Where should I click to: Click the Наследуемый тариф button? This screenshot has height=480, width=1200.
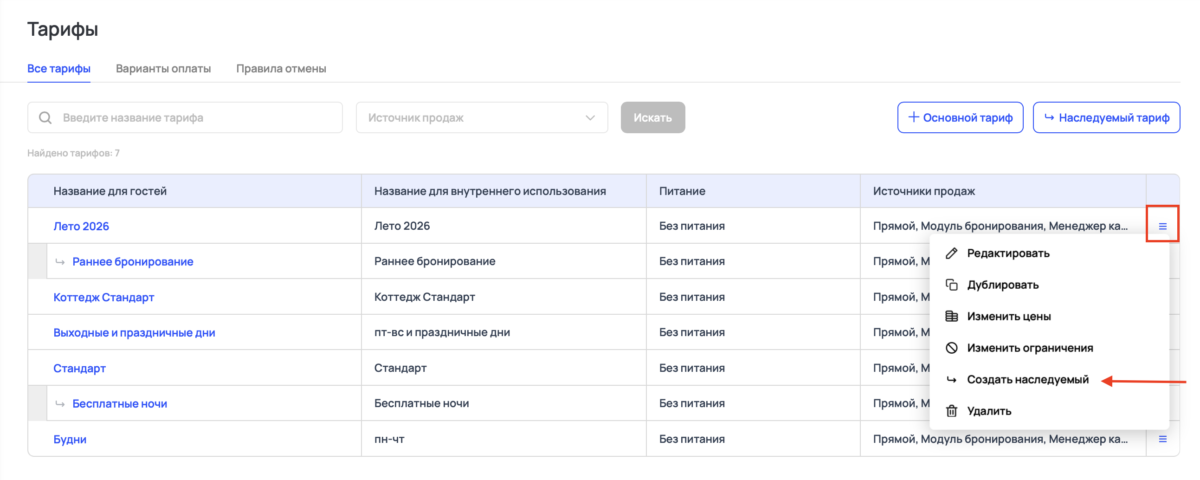pyautogui.click(x=1105, y=118)
